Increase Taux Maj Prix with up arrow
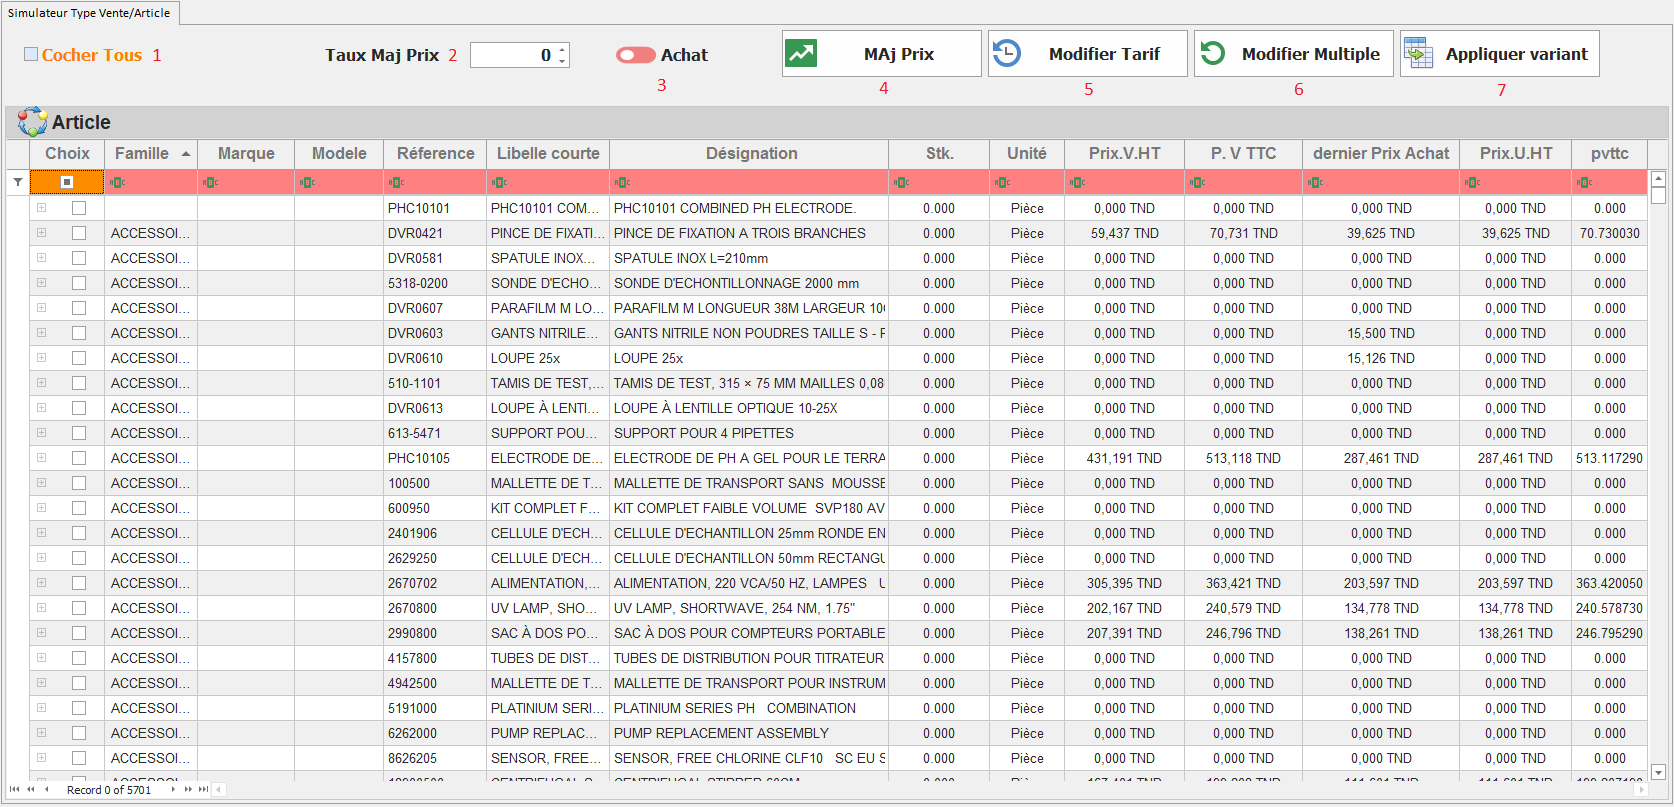1674x807 pixels. pyautogui.click(x=563, y=49)
